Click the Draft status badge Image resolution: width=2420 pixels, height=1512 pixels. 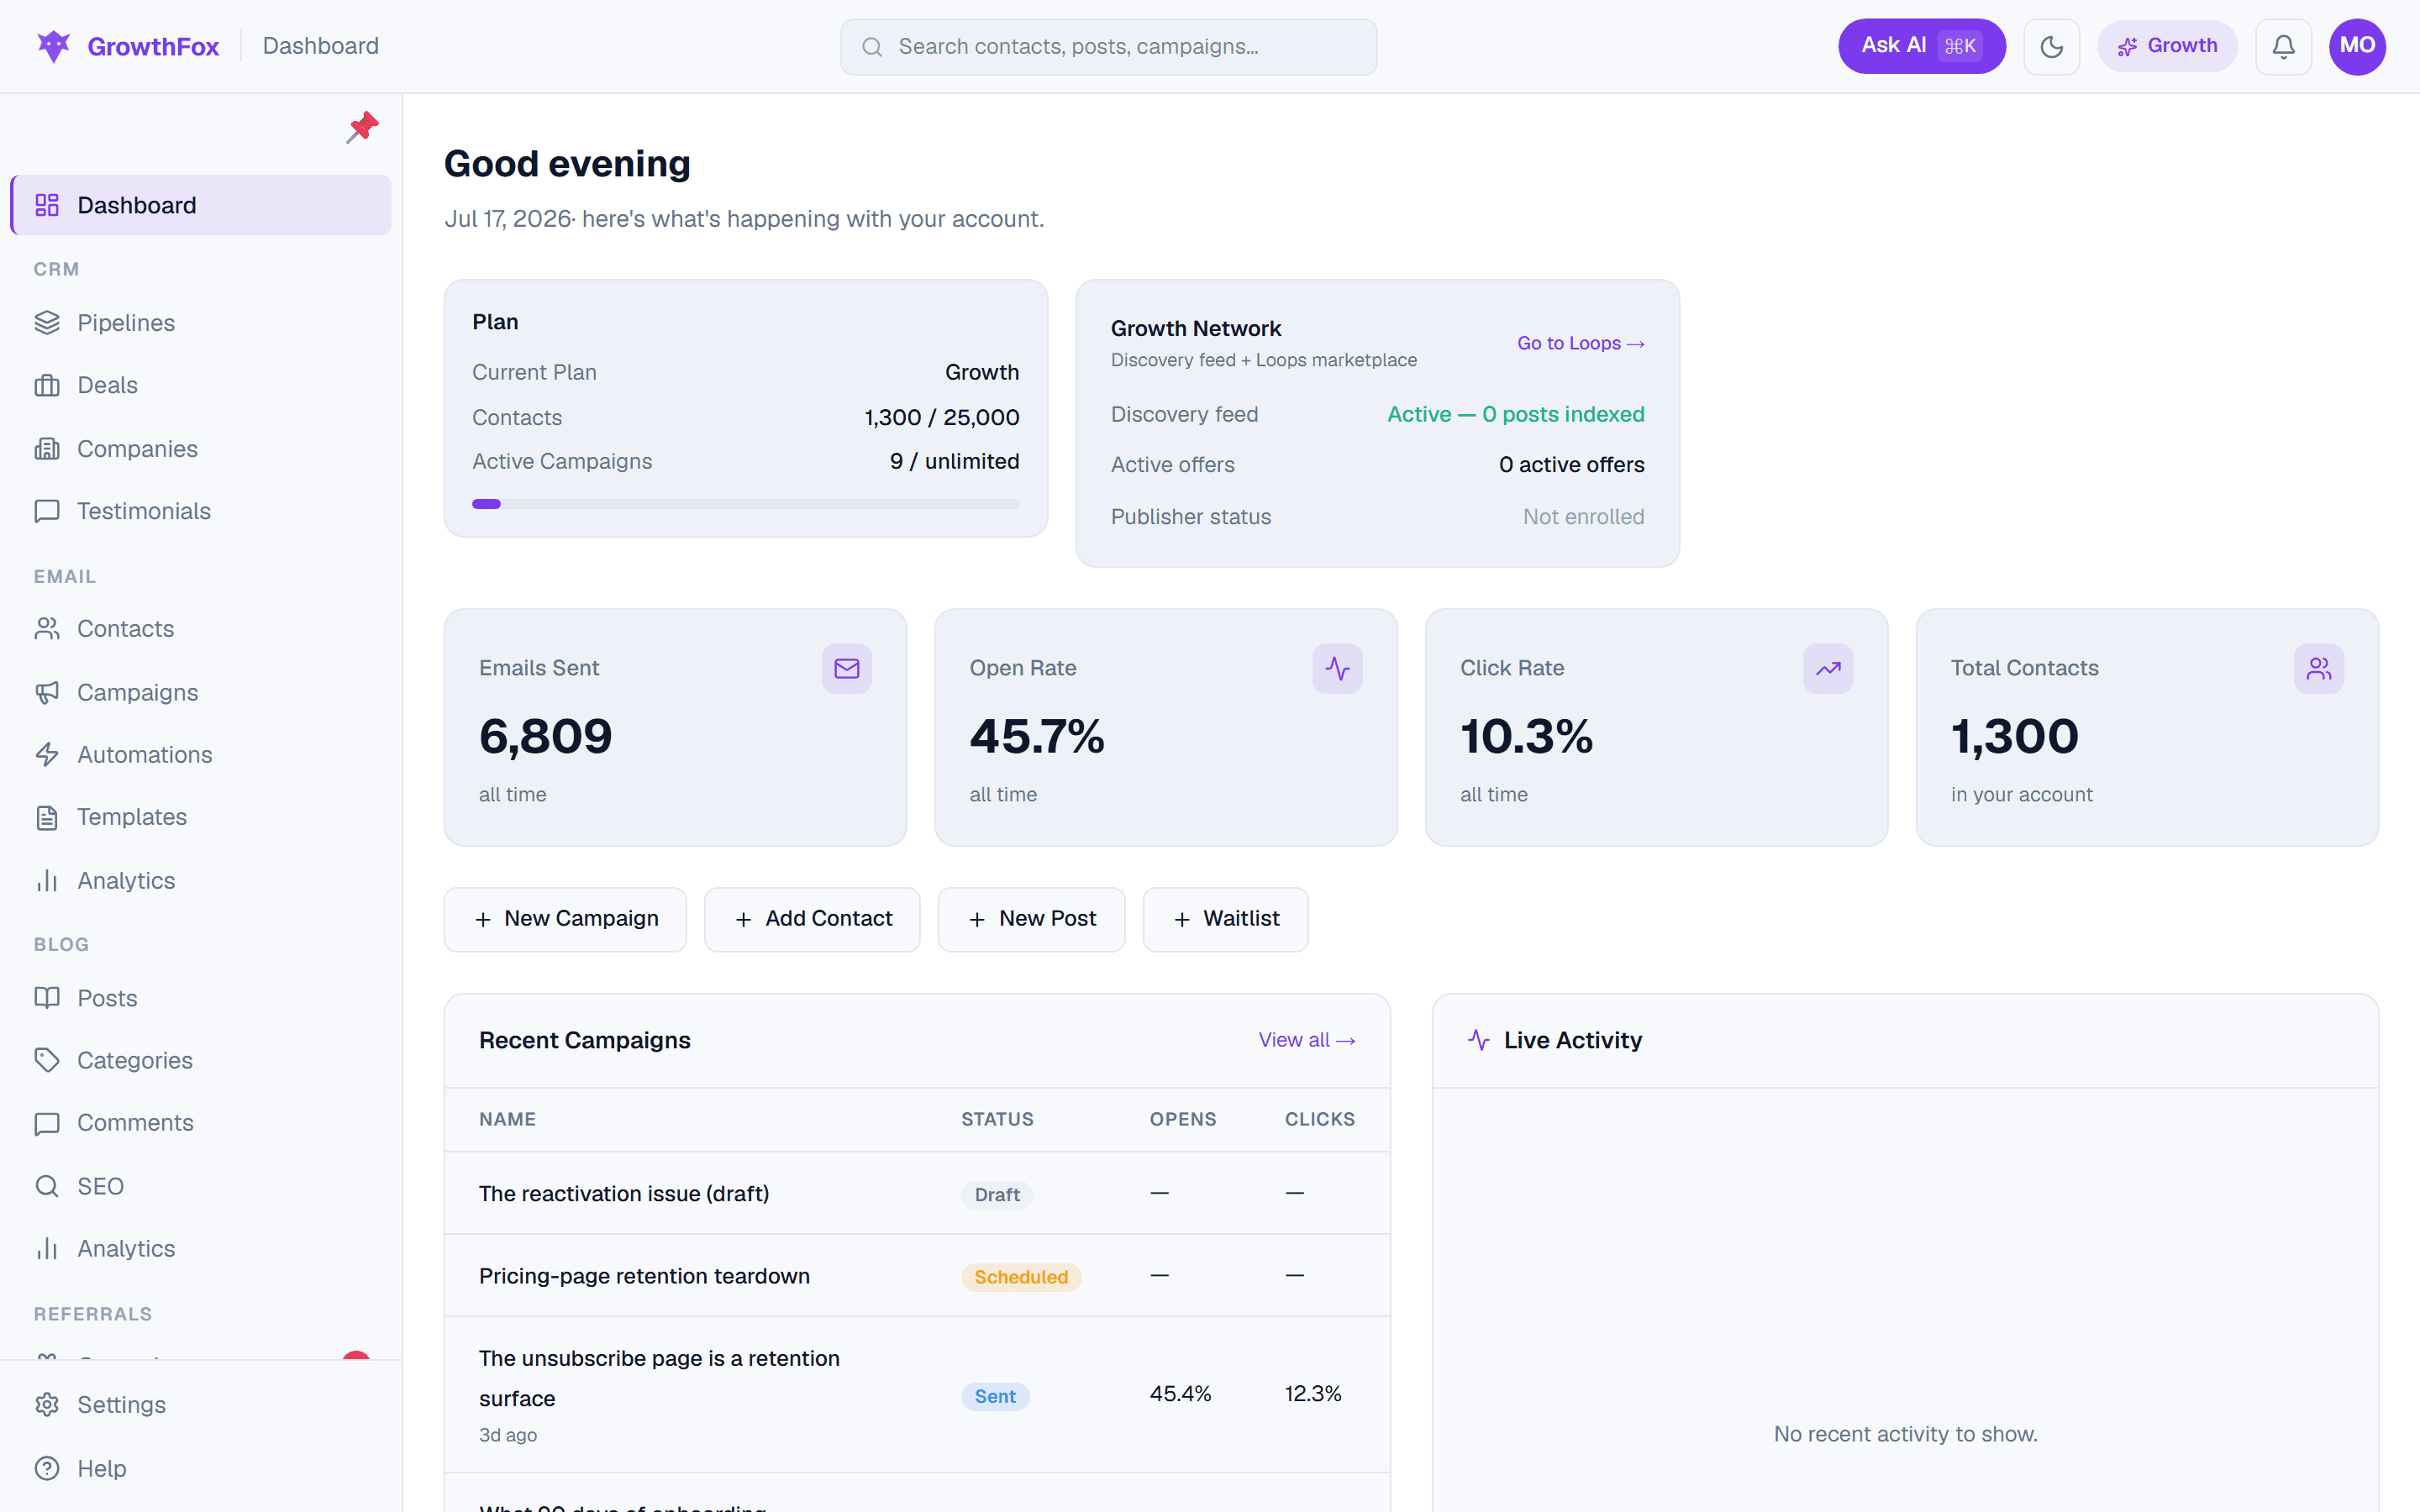tap(996, 1195)
